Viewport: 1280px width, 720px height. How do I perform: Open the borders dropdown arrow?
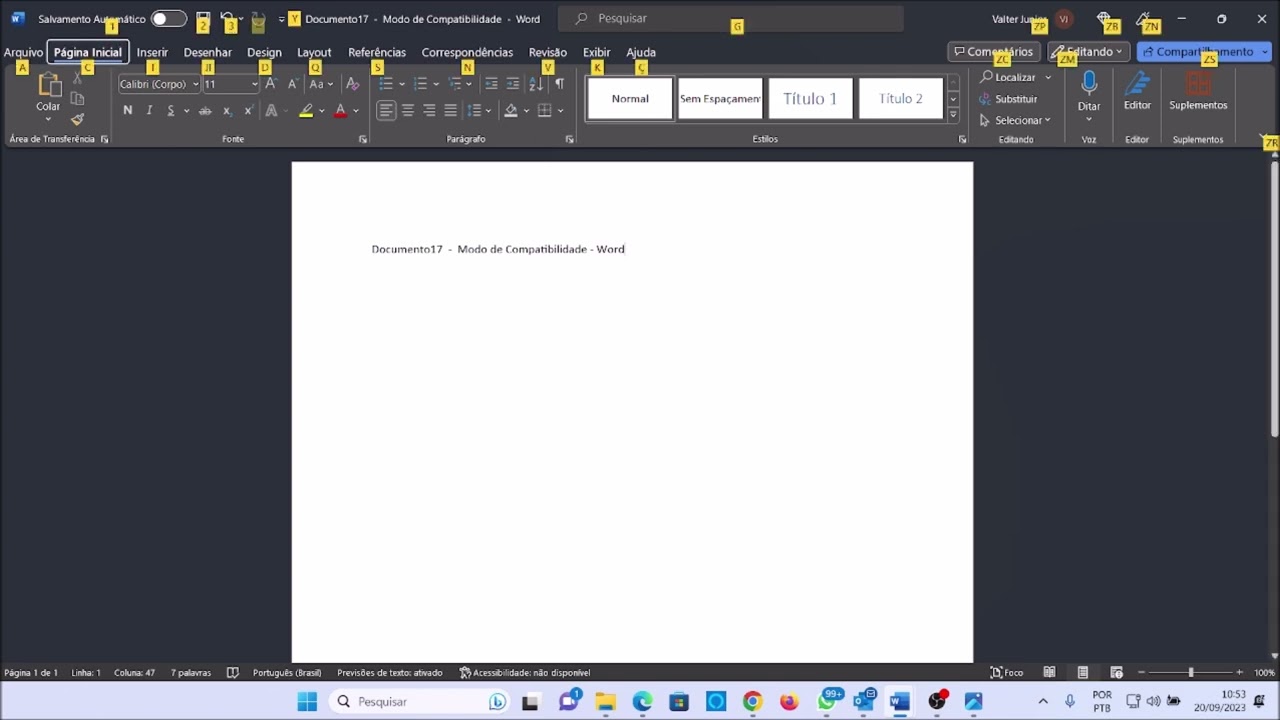[560, 111]
